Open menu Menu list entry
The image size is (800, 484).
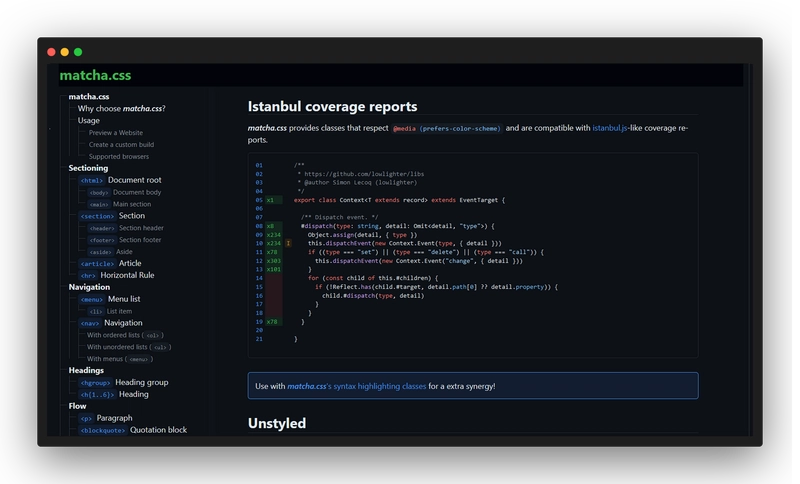click(110, 299)
